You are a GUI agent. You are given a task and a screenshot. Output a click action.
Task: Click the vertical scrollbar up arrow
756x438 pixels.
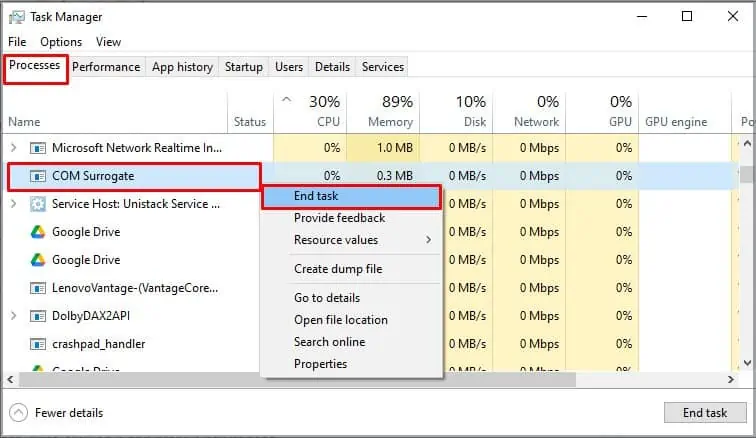(747, 143)
